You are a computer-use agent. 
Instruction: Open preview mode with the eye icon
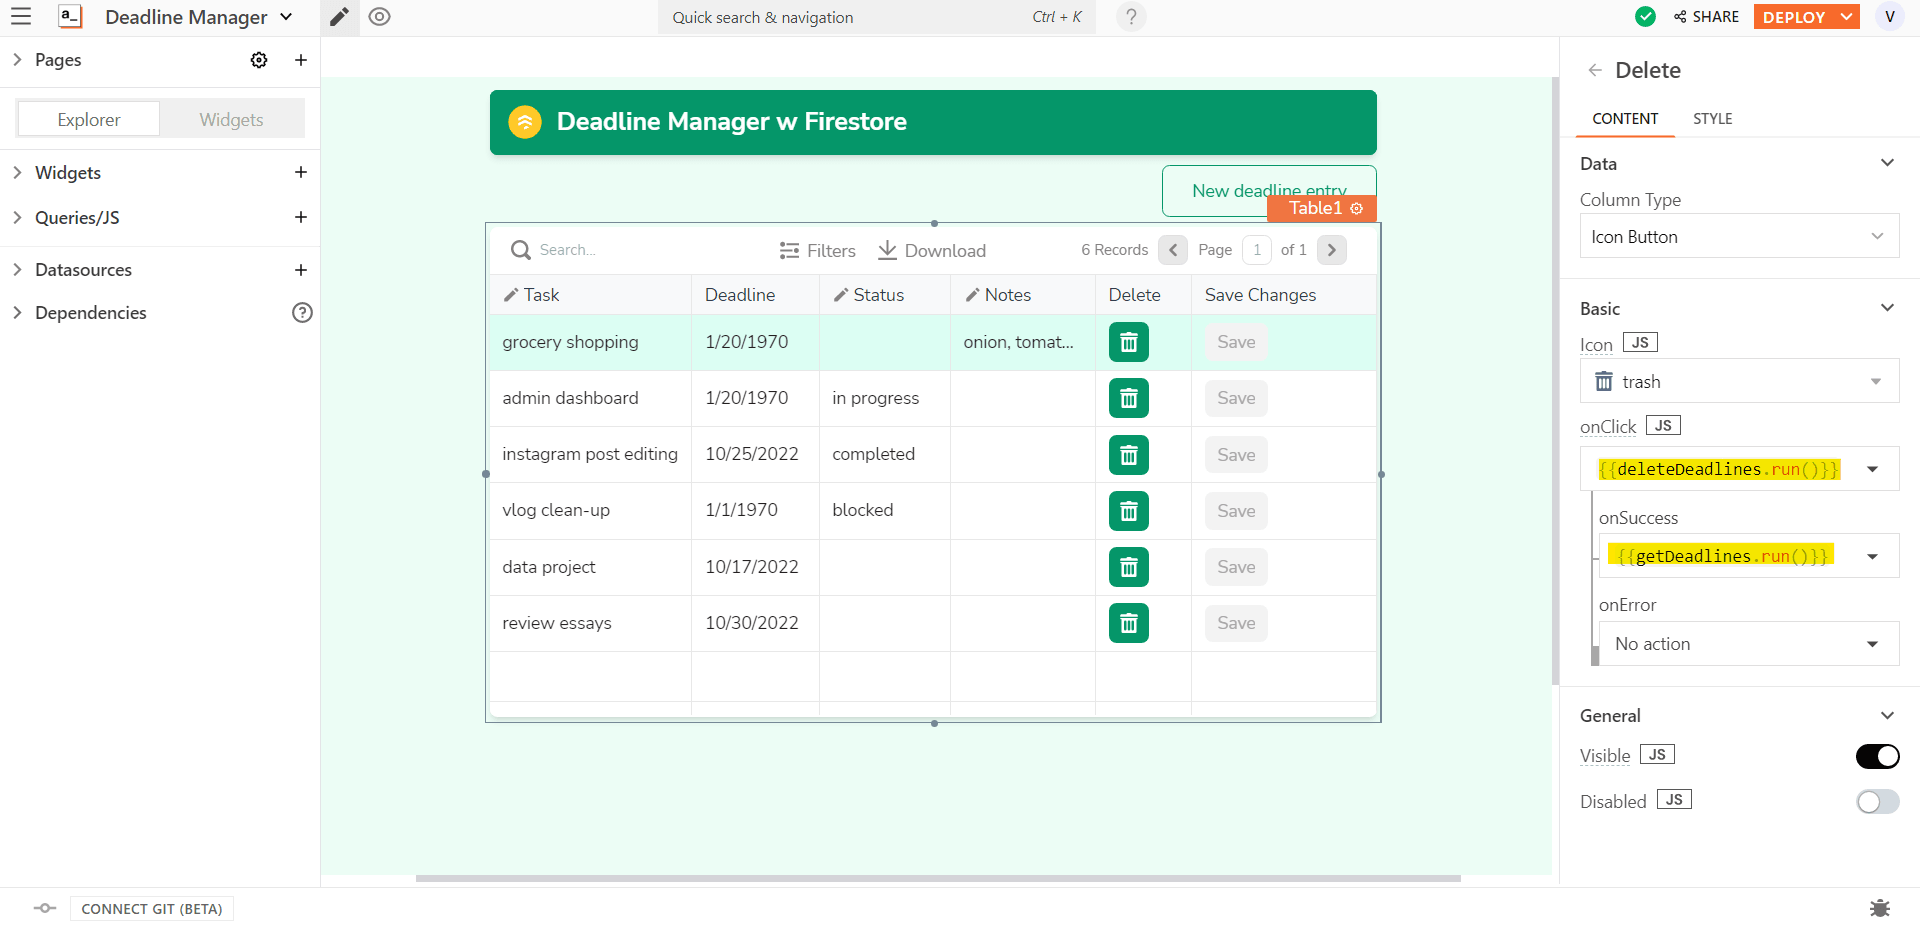pos(379,17)
